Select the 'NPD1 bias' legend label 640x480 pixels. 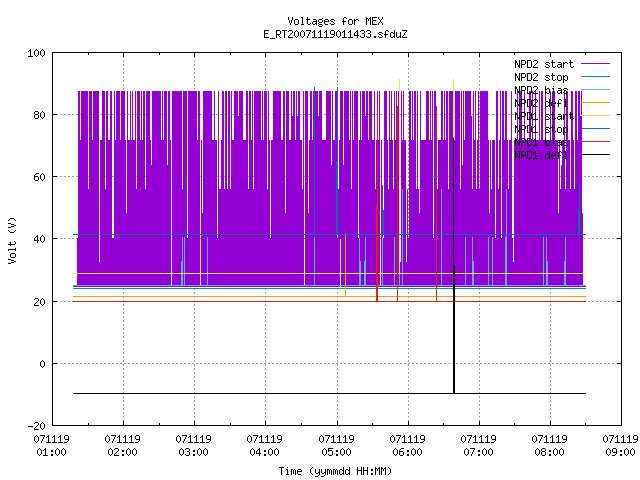541,142
